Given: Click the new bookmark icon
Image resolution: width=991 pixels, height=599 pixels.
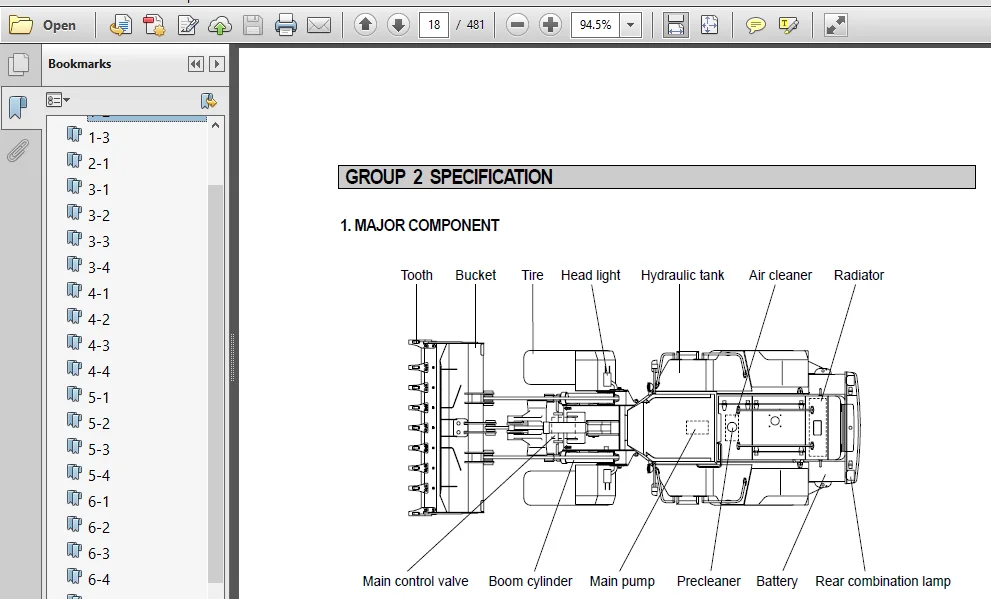Looking at the screenshot, I should tap(208, 100).
